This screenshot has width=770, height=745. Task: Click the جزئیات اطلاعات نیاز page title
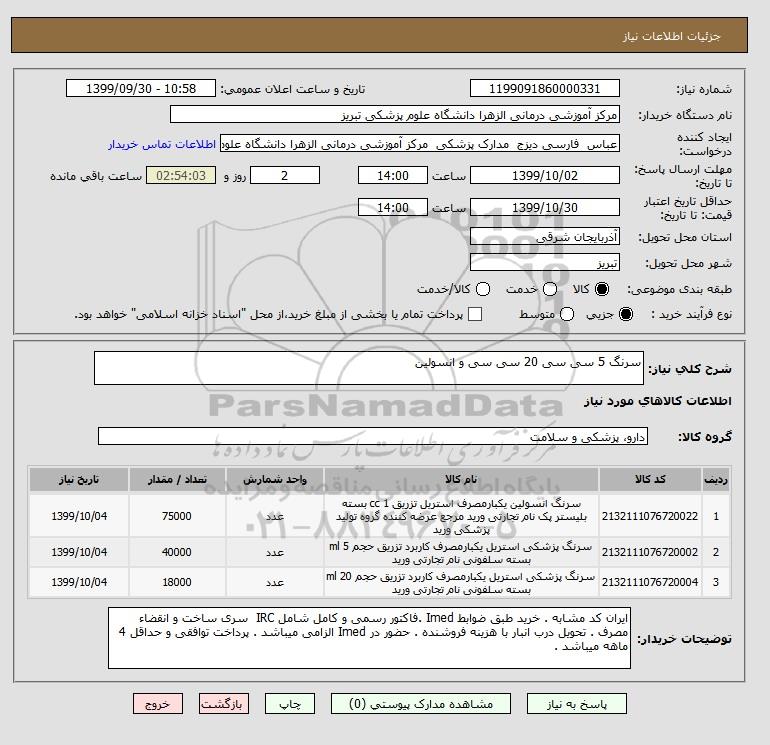(x=671, y=36)
